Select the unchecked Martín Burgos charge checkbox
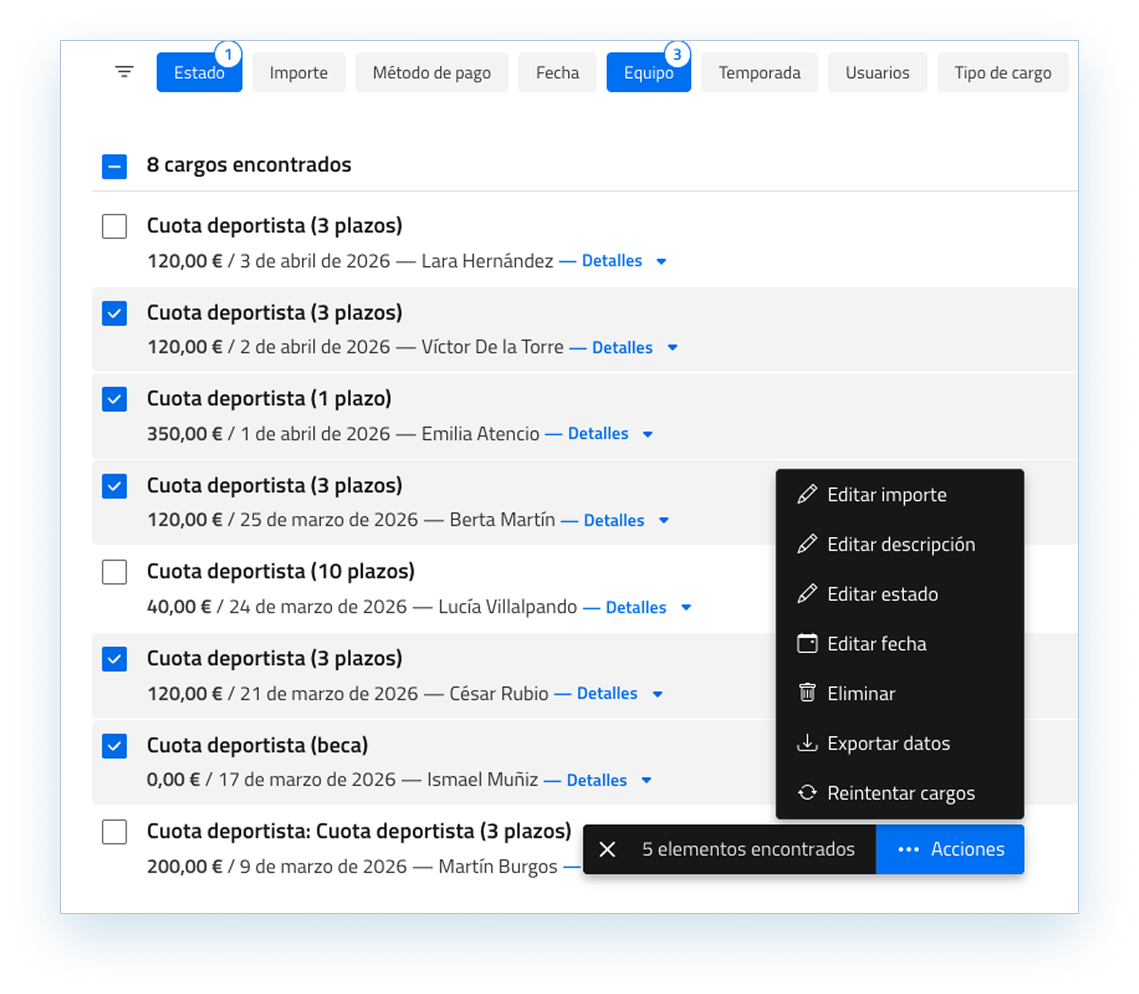Viewport: 1139px width, 994px height. (x=115, y=832)
